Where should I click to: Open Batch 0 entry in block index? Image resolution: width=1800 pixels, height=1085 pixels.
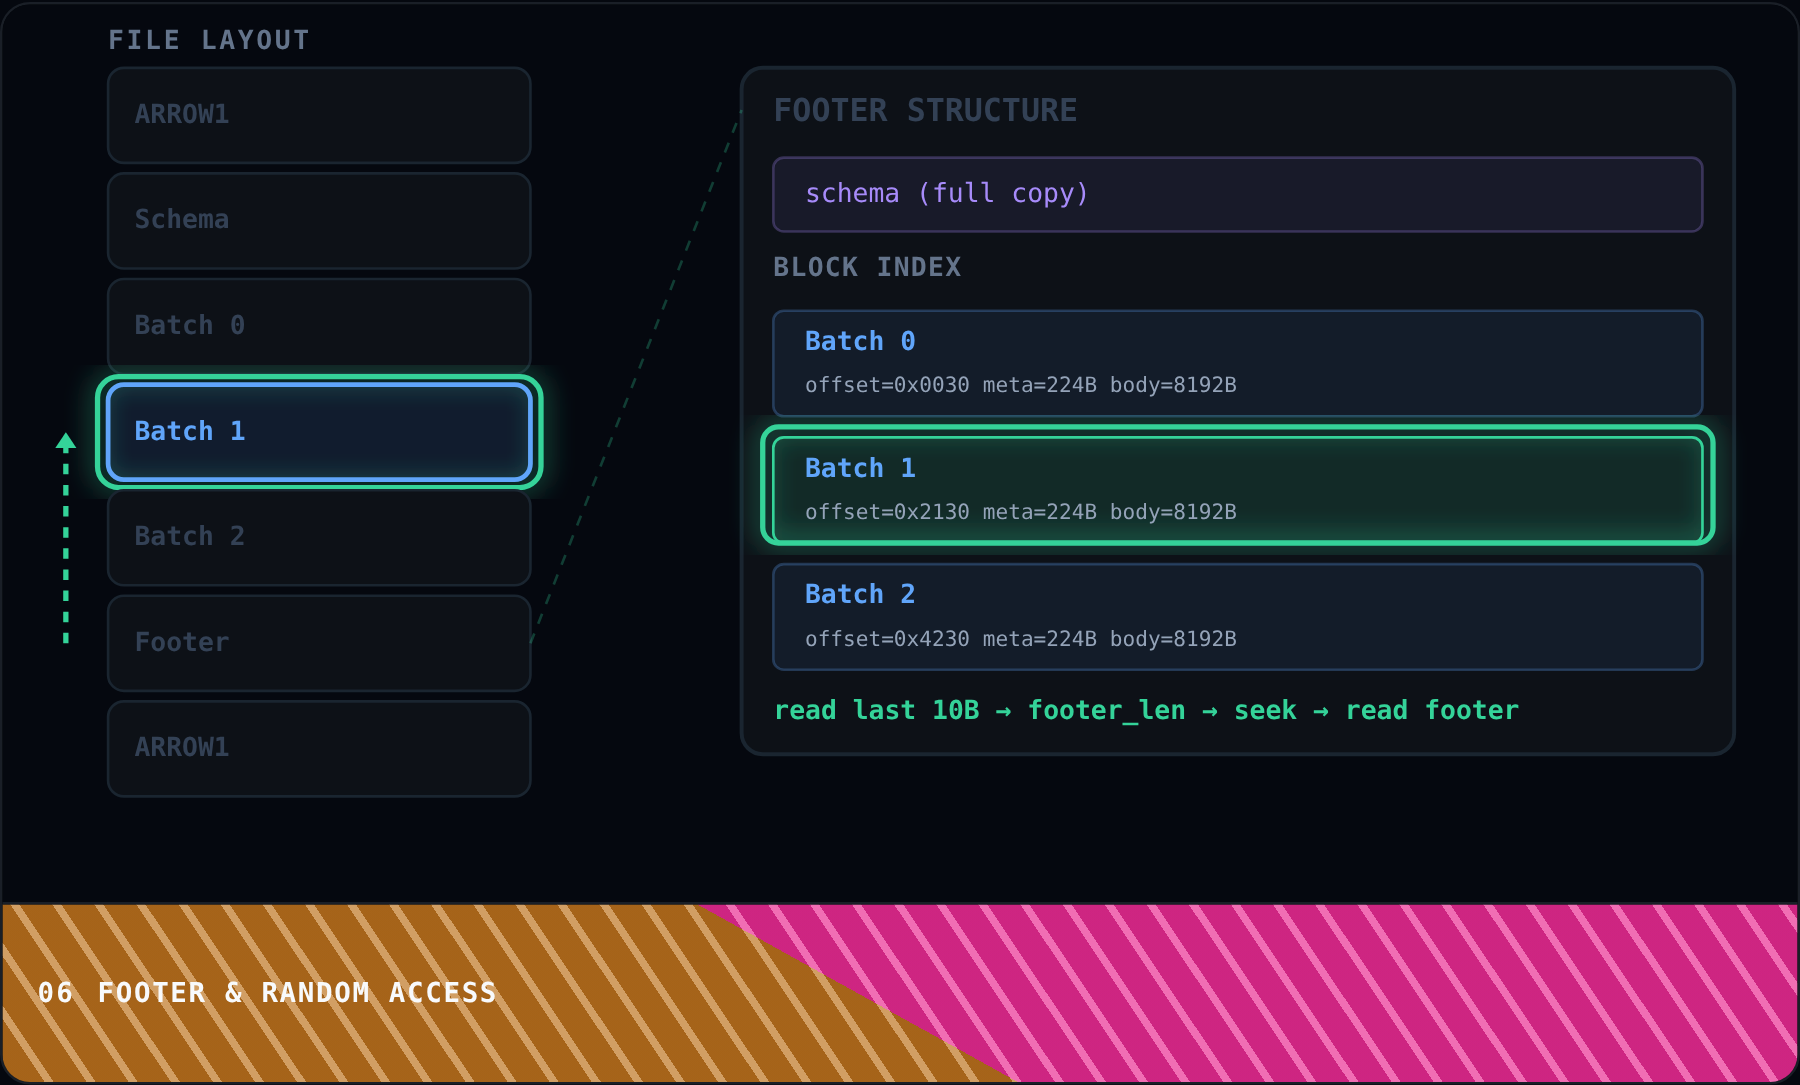pos(1237,363)
